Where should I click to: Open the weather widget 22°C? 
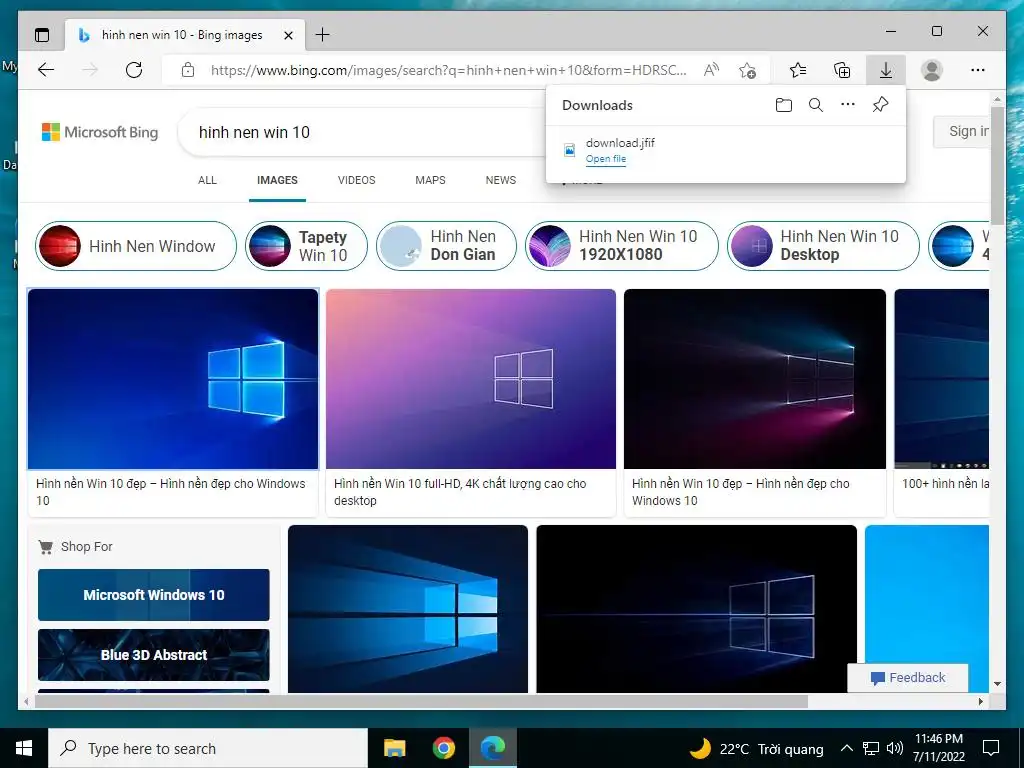pyautogui.click(x=757, y=748)
